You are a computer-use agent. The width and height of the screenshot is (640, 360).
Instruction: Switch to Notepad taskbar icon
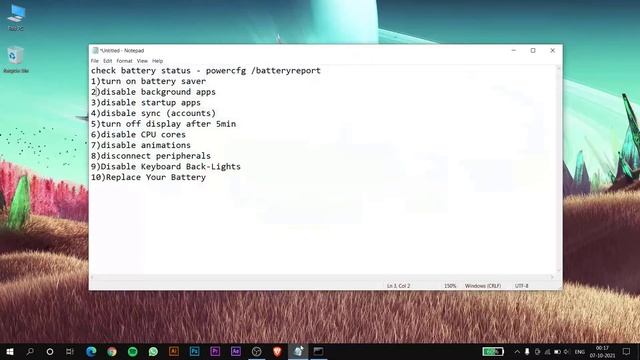click(x=298, y=351)
